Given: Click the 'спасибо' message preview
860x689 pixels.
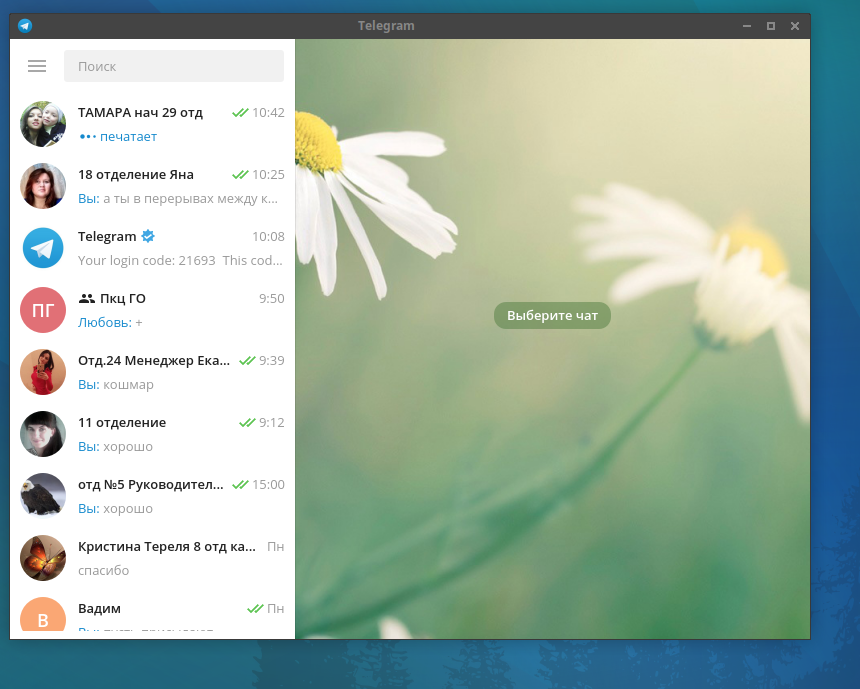Looking at the screenshot, I should (x=104, y=571).
